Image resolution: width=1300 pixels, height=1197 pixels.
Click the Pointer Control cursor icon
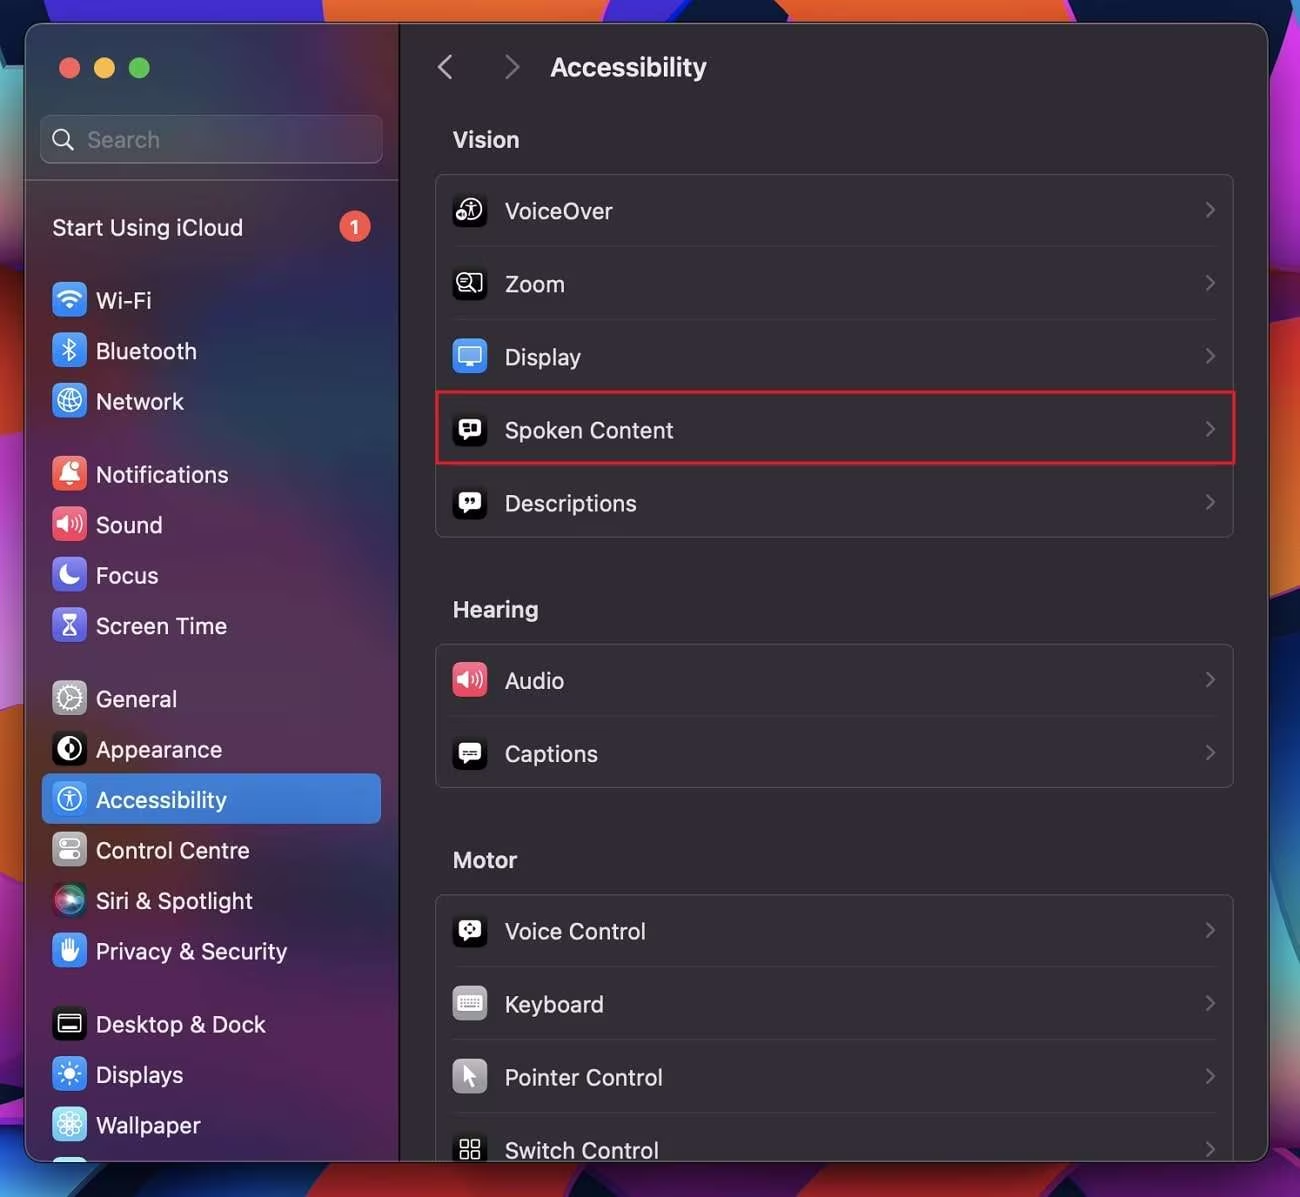[469, 1076]
